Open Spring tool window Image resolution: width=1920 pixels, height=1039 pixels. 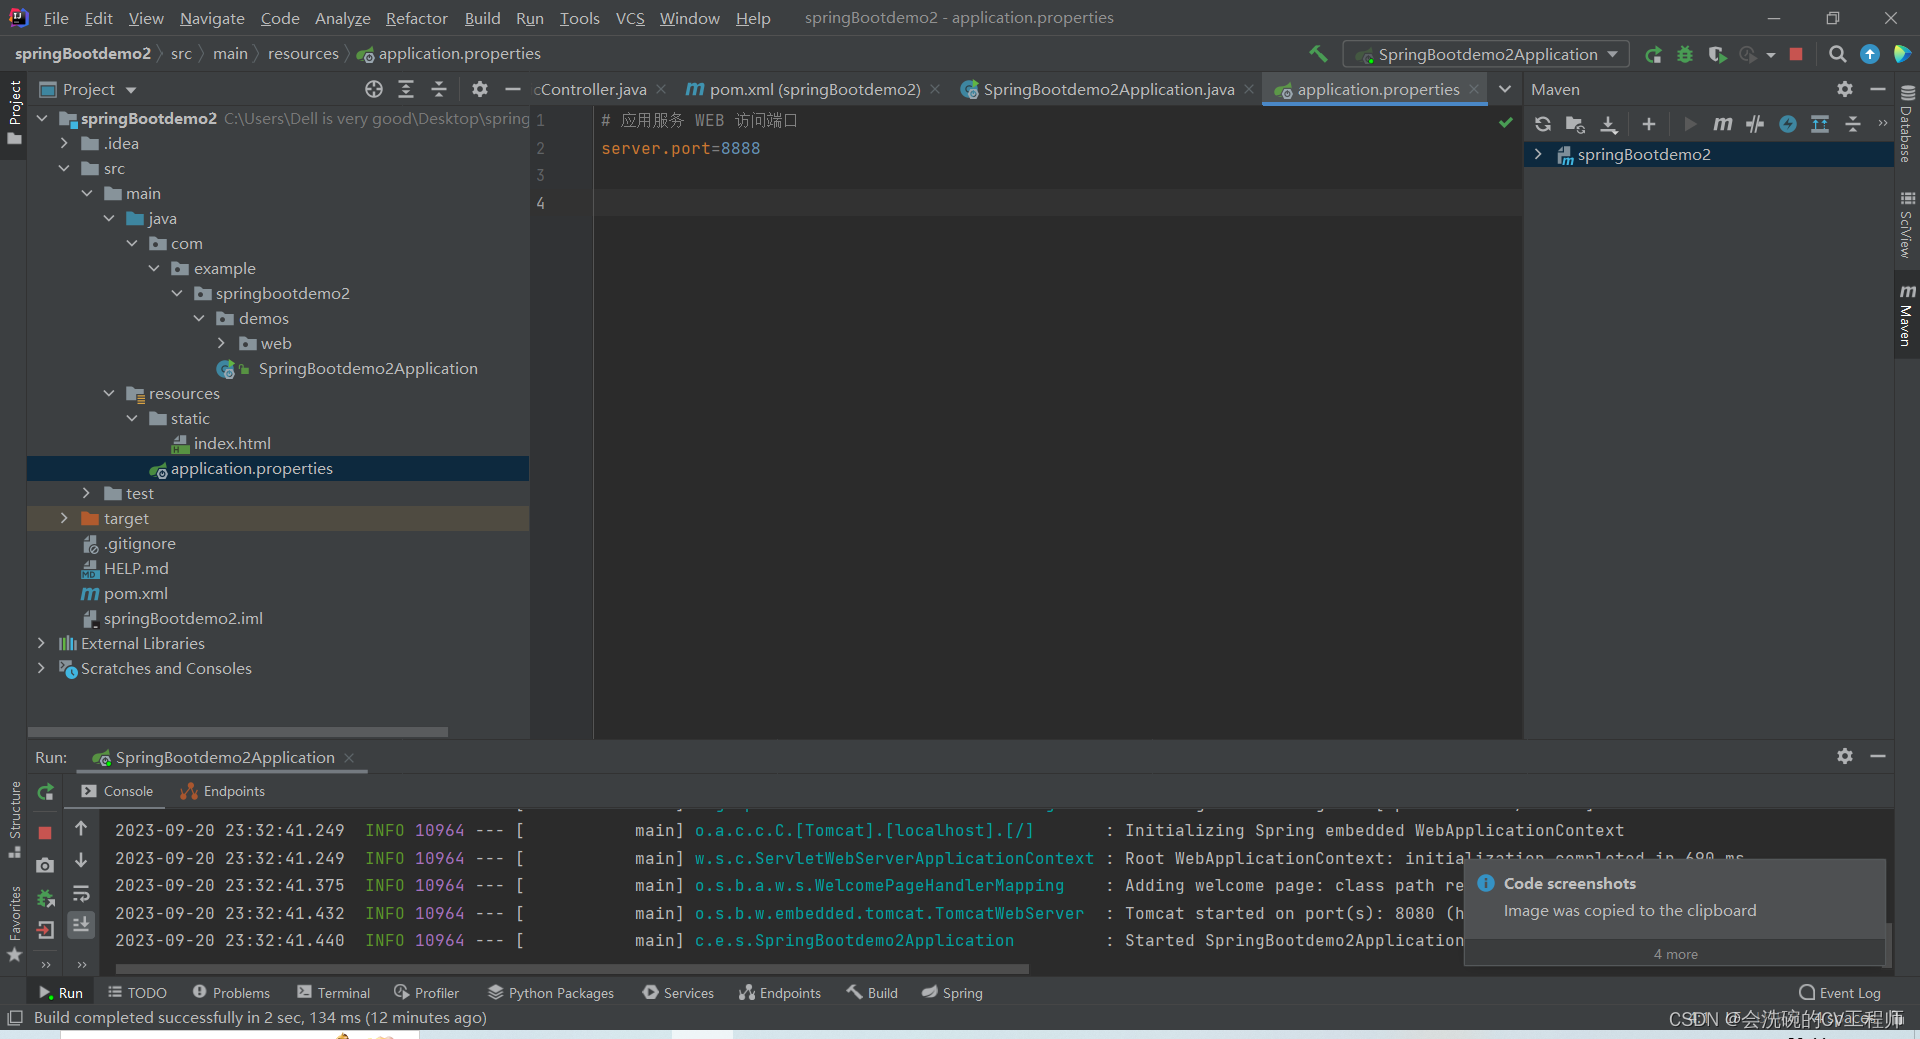(x=952, y=993)
